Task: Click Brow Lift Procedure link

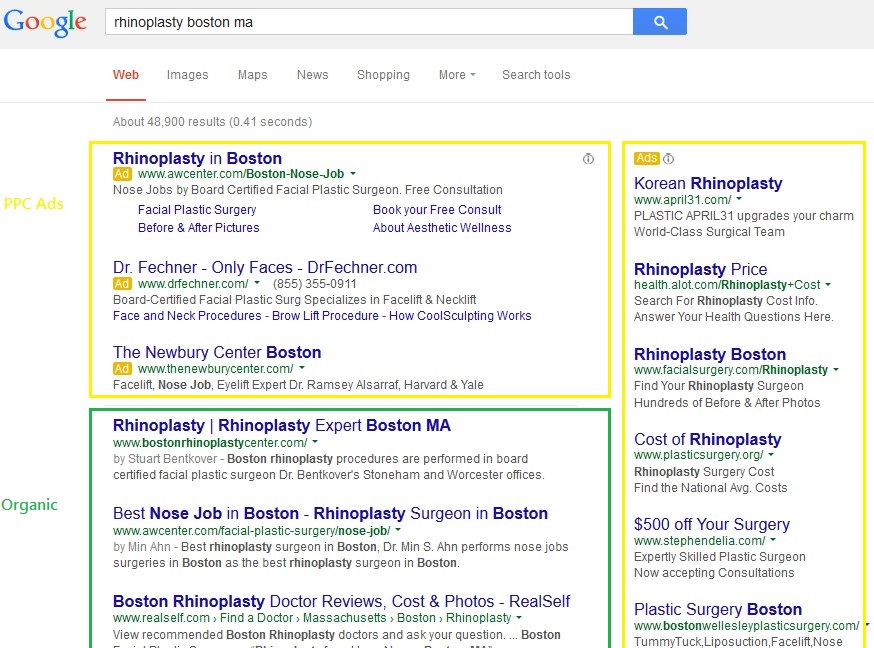Action: pos(326,316)
